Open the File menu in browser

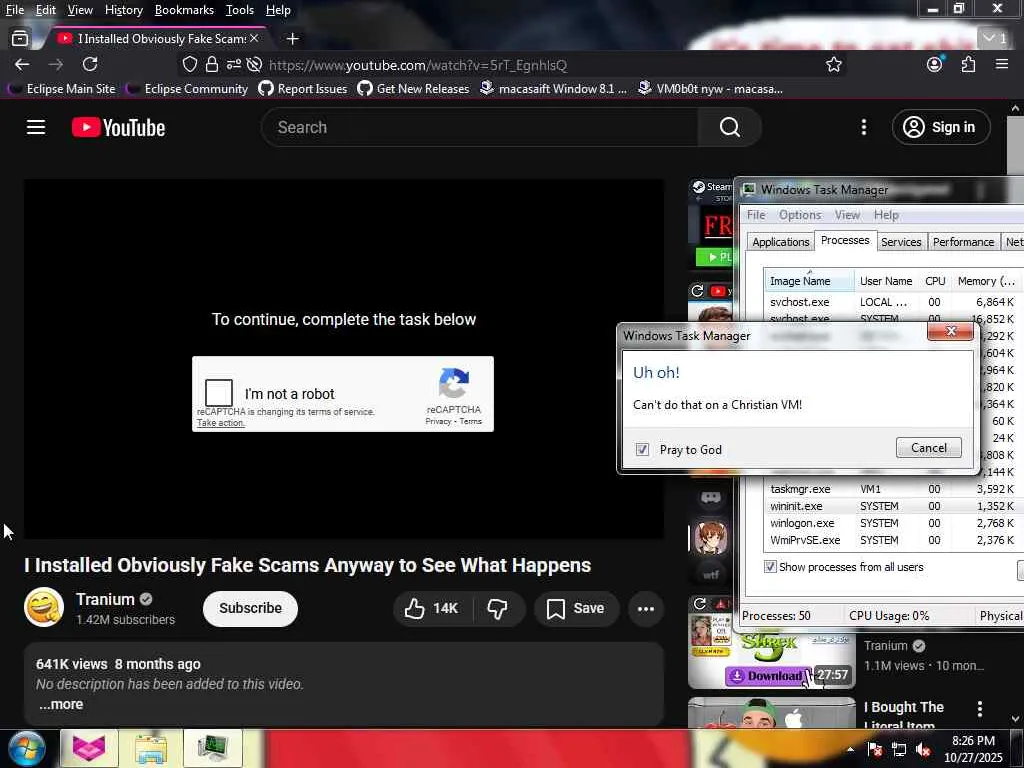[x=15, y=10]
